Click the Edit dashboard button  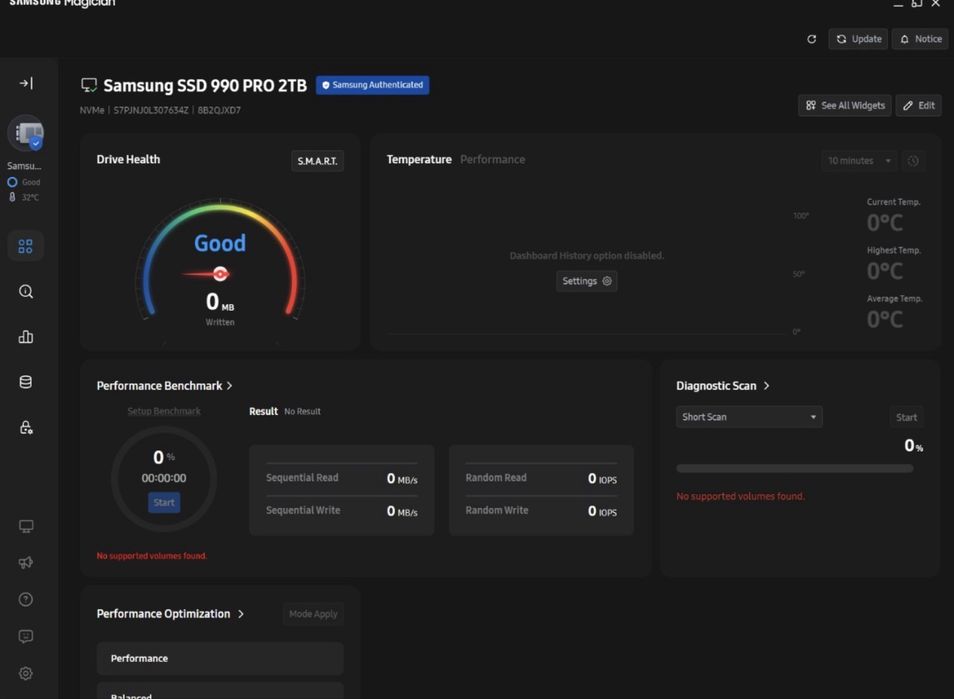(x=919, y=106)
